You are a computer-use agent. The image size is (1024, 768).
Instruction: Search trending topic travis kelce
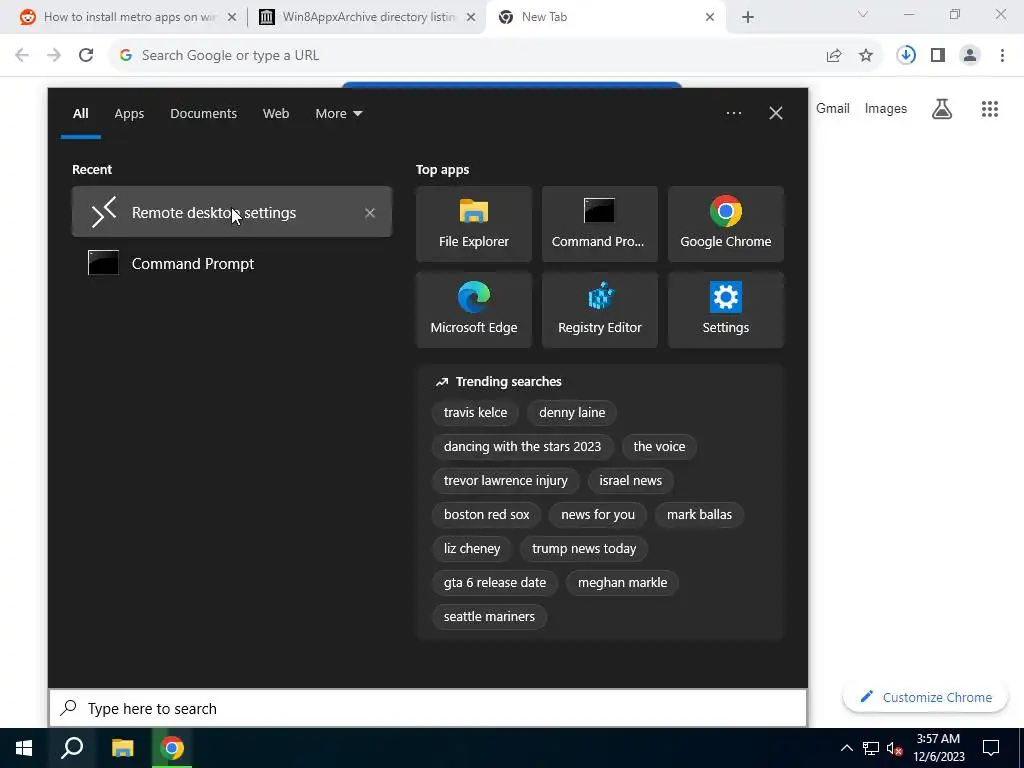click(475, 412)
